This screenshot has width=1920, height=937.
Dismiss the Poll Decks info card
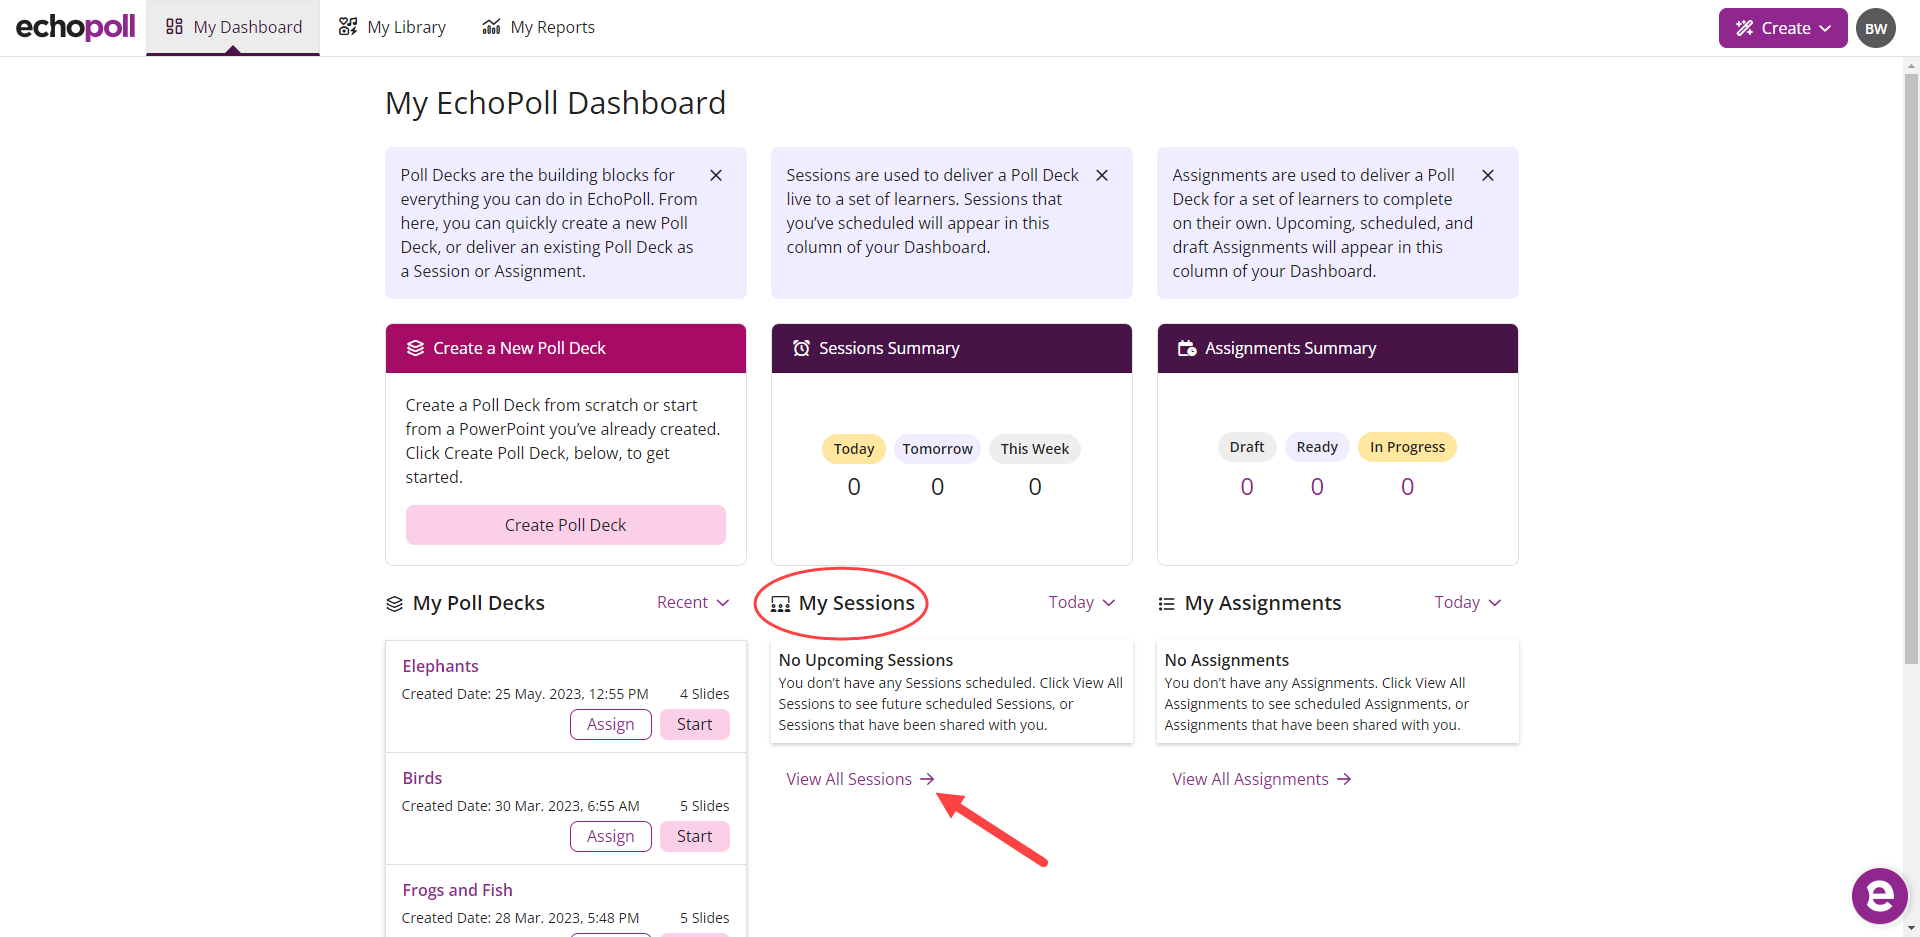pyautogui.click(x=716, y=175)
